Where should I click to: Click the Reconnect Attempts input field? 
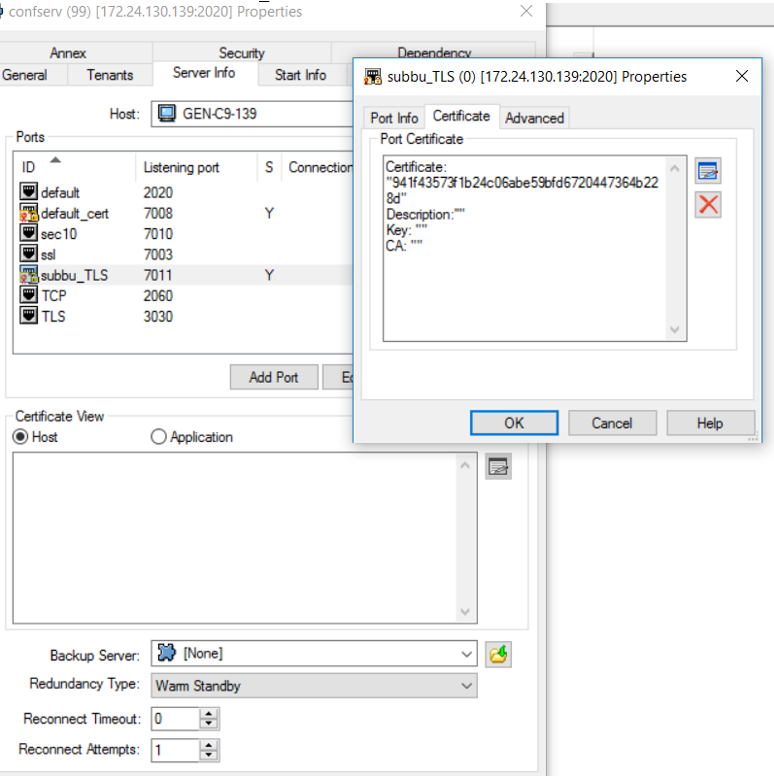coord(174,749)
